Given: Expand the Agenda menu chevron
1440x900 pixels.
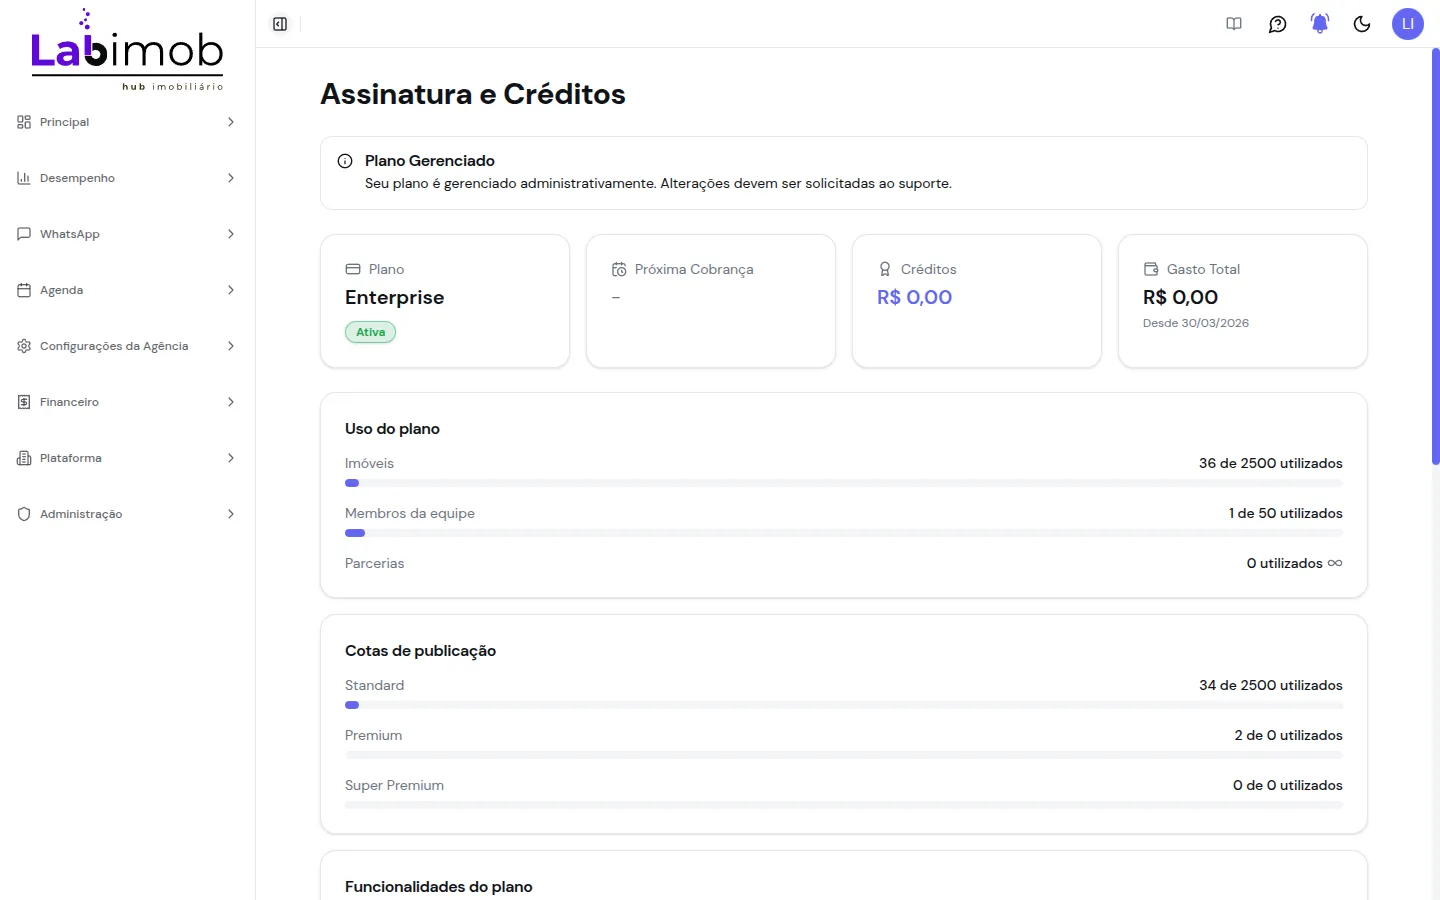Looking at the screenshot, I should coord(231,290).
